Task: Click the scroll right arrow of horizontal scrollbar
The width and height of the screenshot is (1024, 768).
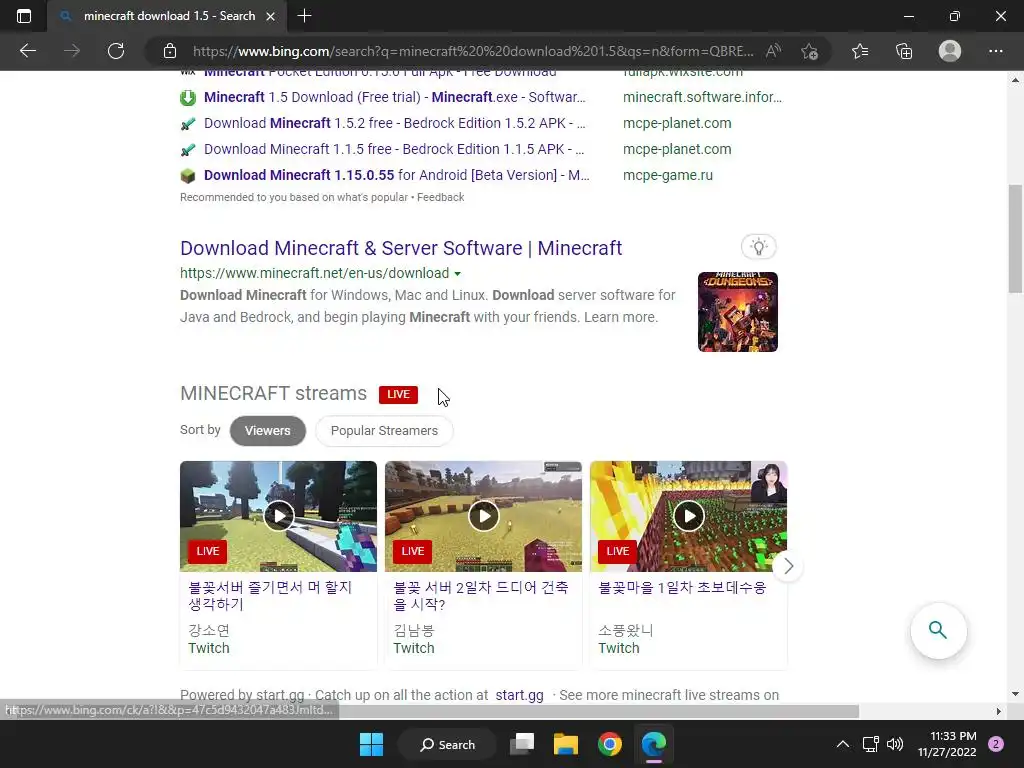Action: (999, 711)
